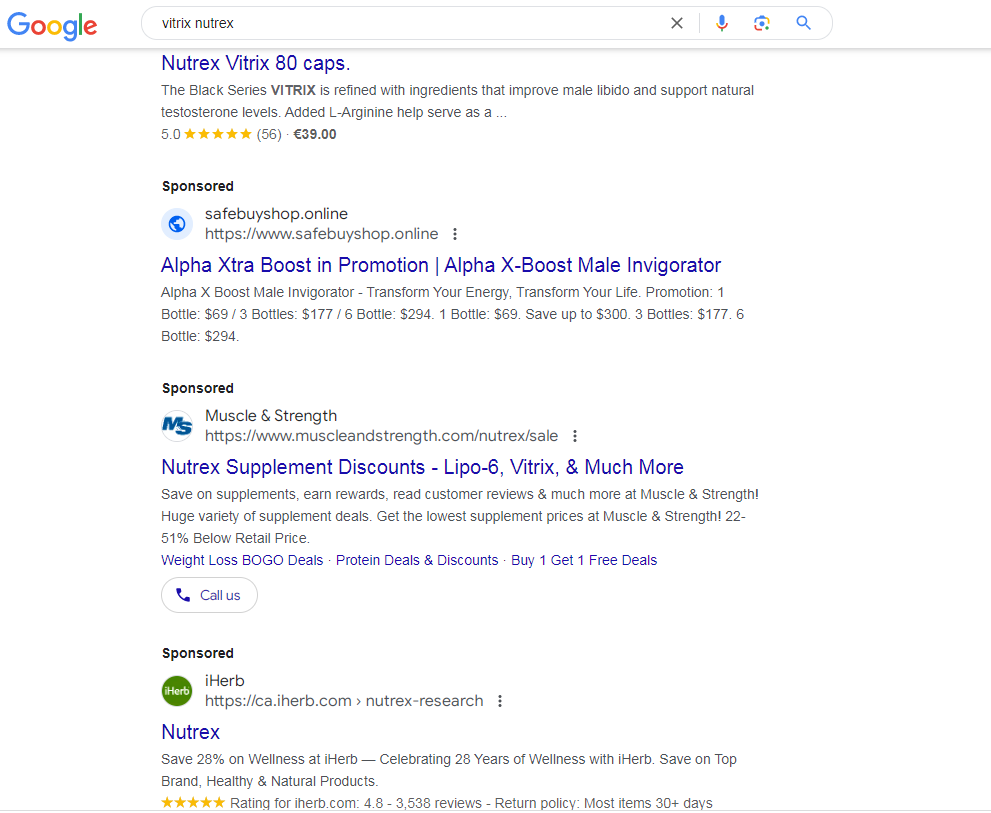Image resolution: width=991 pixels, height=813 pixels.
Task: Open the Protein Deals & Discounts sitelink
Action: [x=416, y=560]
